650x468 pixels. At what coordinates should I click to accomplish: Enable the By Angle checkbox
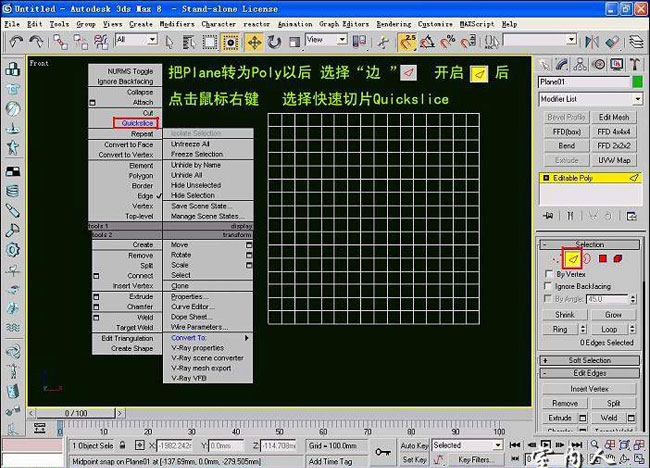pyautogui.click(x=548, y=298)
